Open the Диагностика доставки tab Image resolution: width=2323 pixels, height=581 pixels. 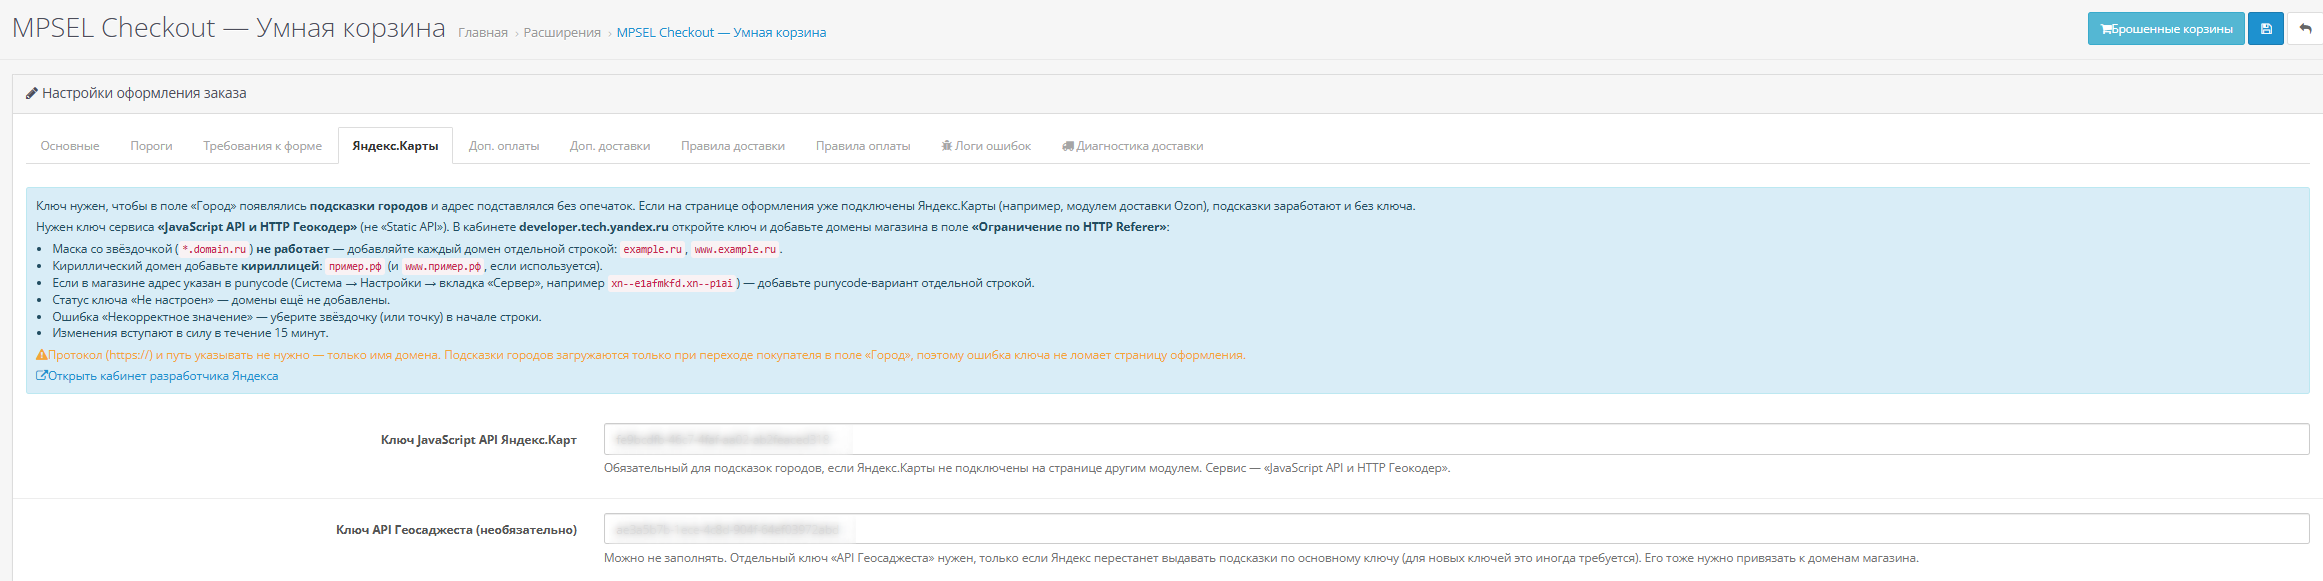click(x=1132, y=146)
